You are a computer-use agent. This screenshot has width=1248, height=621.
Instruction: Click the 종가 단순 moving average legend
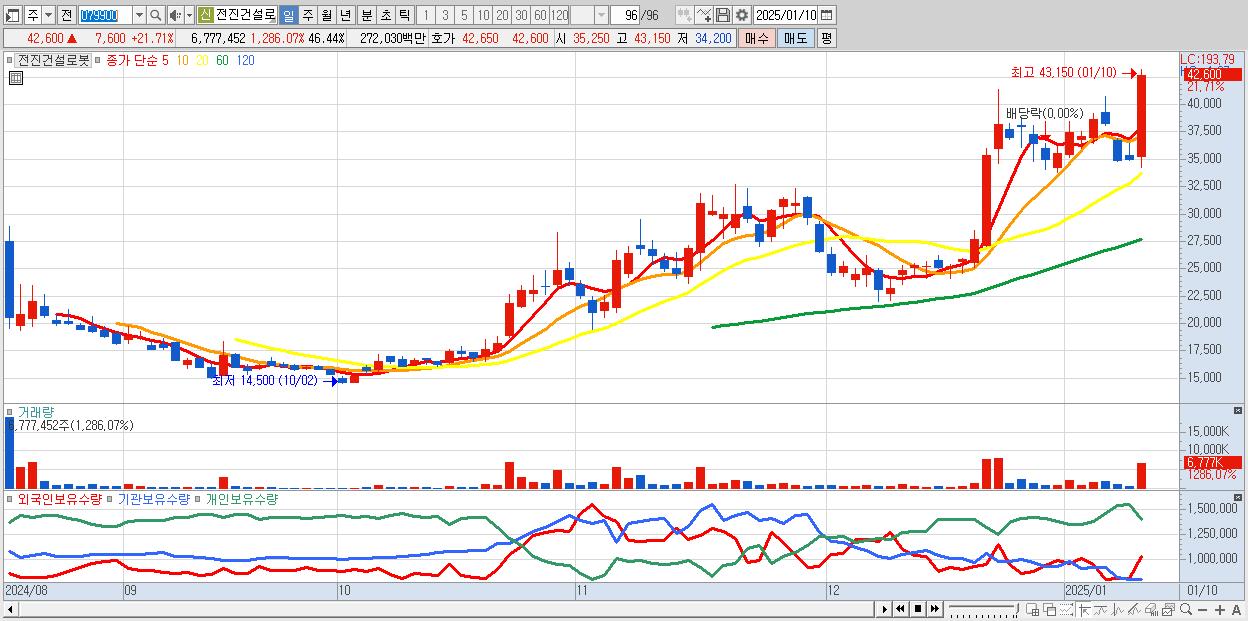132,60
